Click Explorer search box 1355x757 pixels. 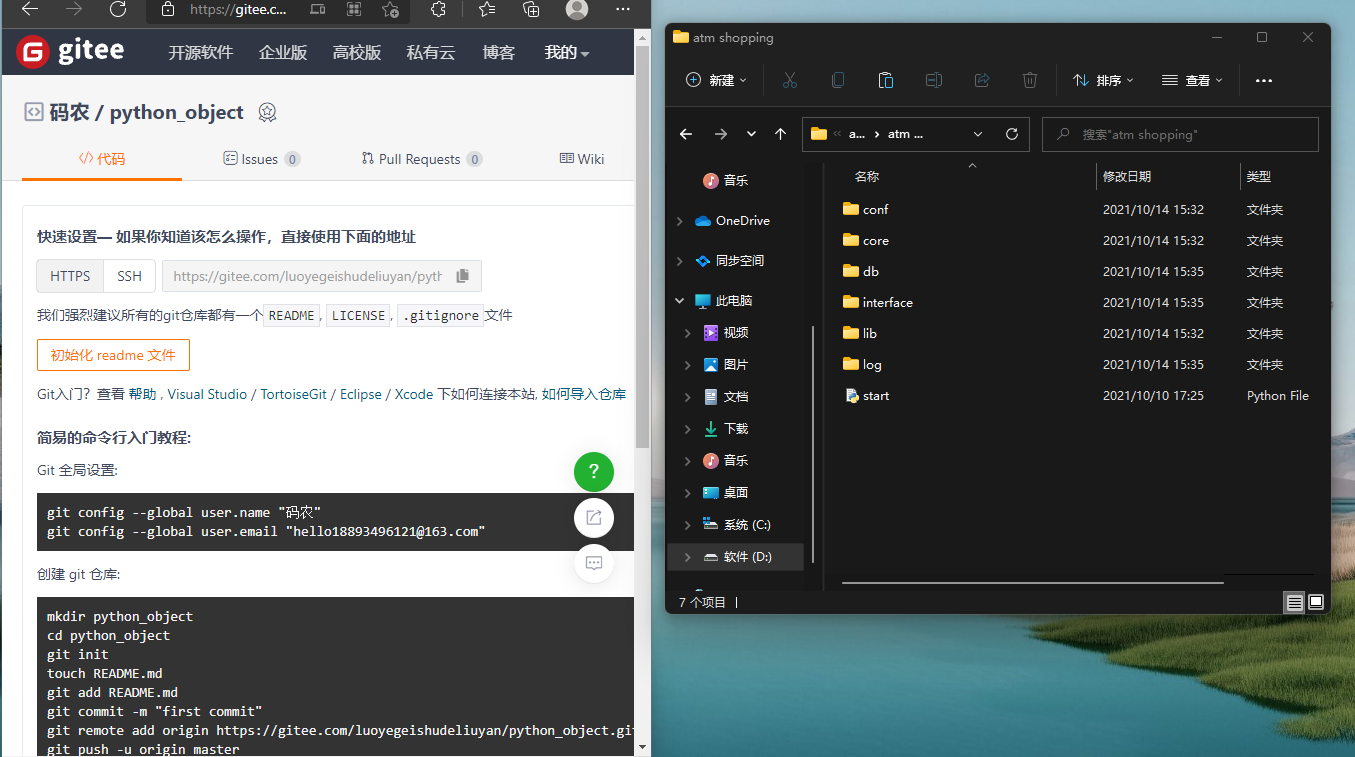coord(1180,134)
